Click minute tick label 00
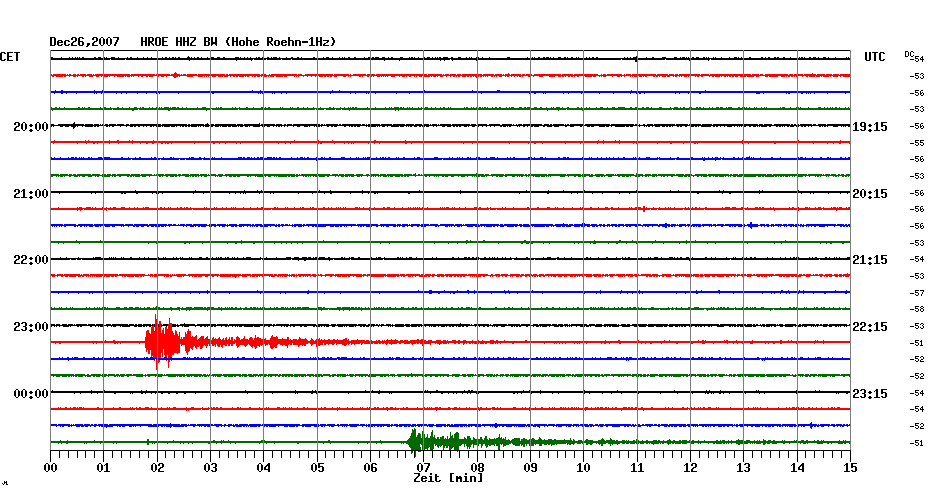 pos(50,467)
